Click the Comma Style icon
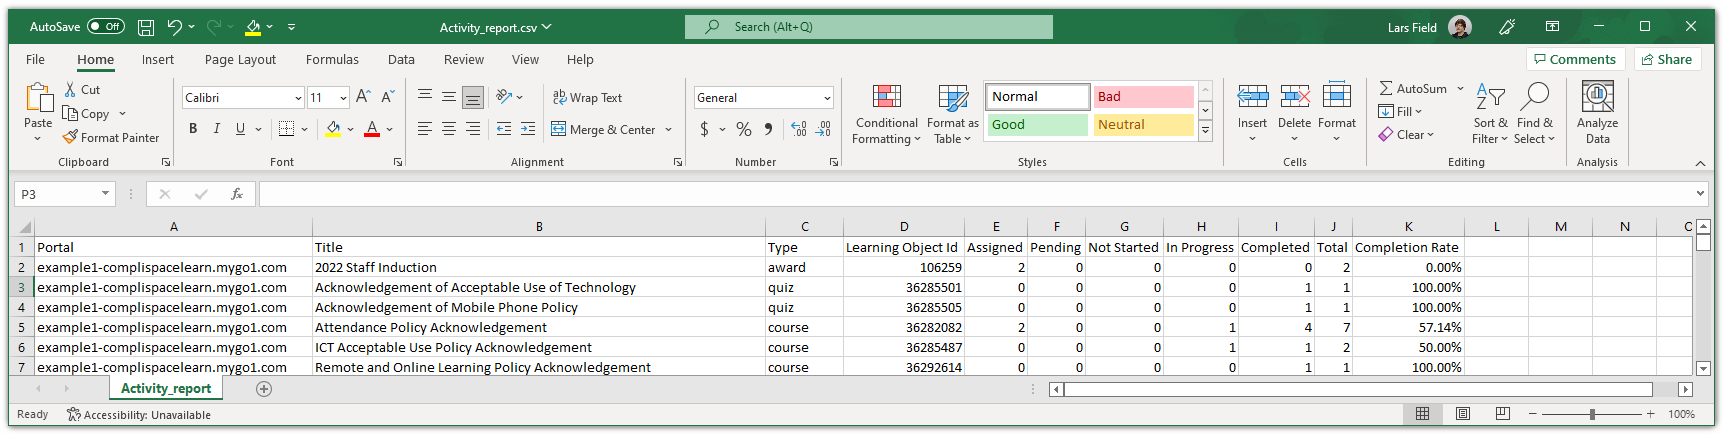Viewport: 1725px width, 435px height. pos(768,129)
